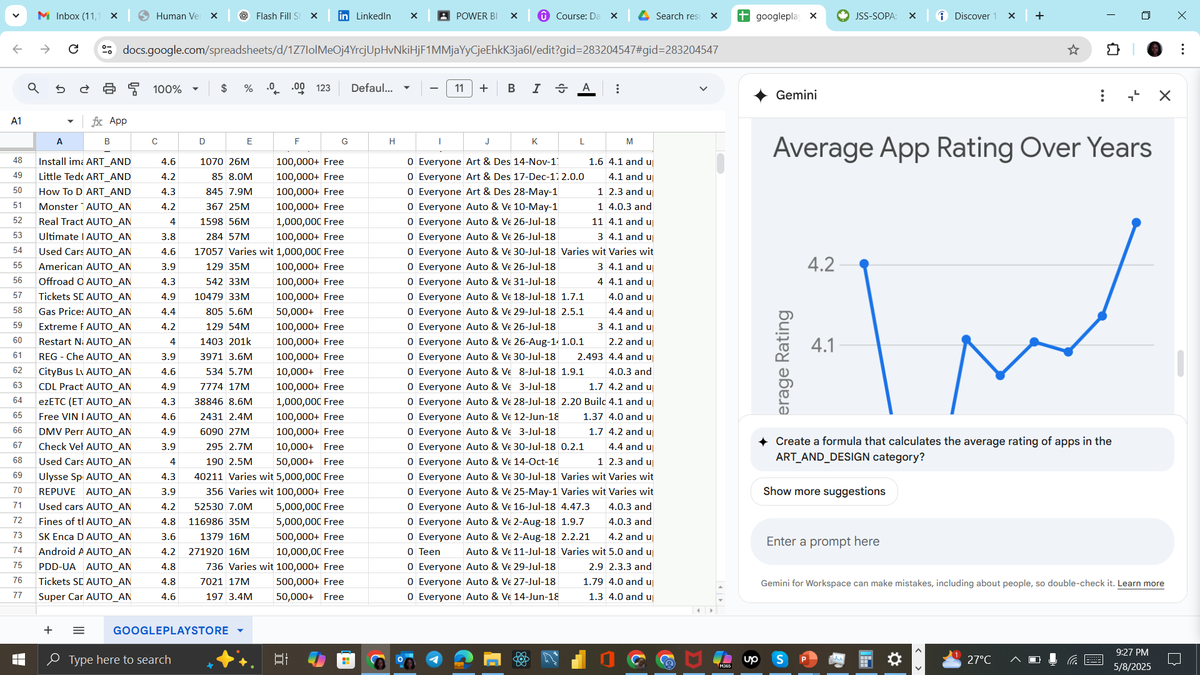Click Show more suggestions button
The height and width of the screenshot is (675, 1200).
pos(824,491)
